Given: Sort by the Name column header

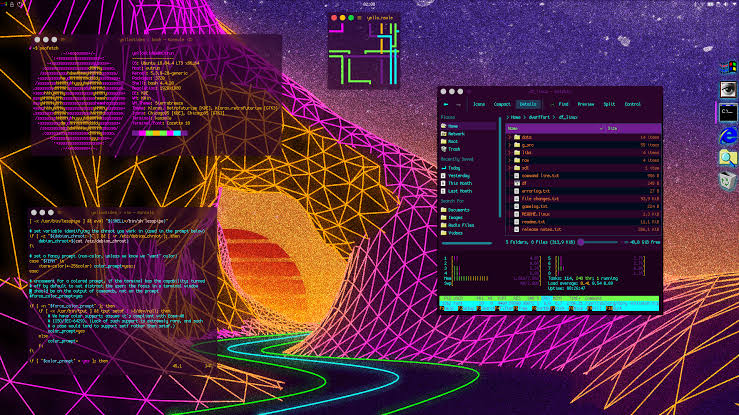Looking at the screenshot, I should (555, 128).
